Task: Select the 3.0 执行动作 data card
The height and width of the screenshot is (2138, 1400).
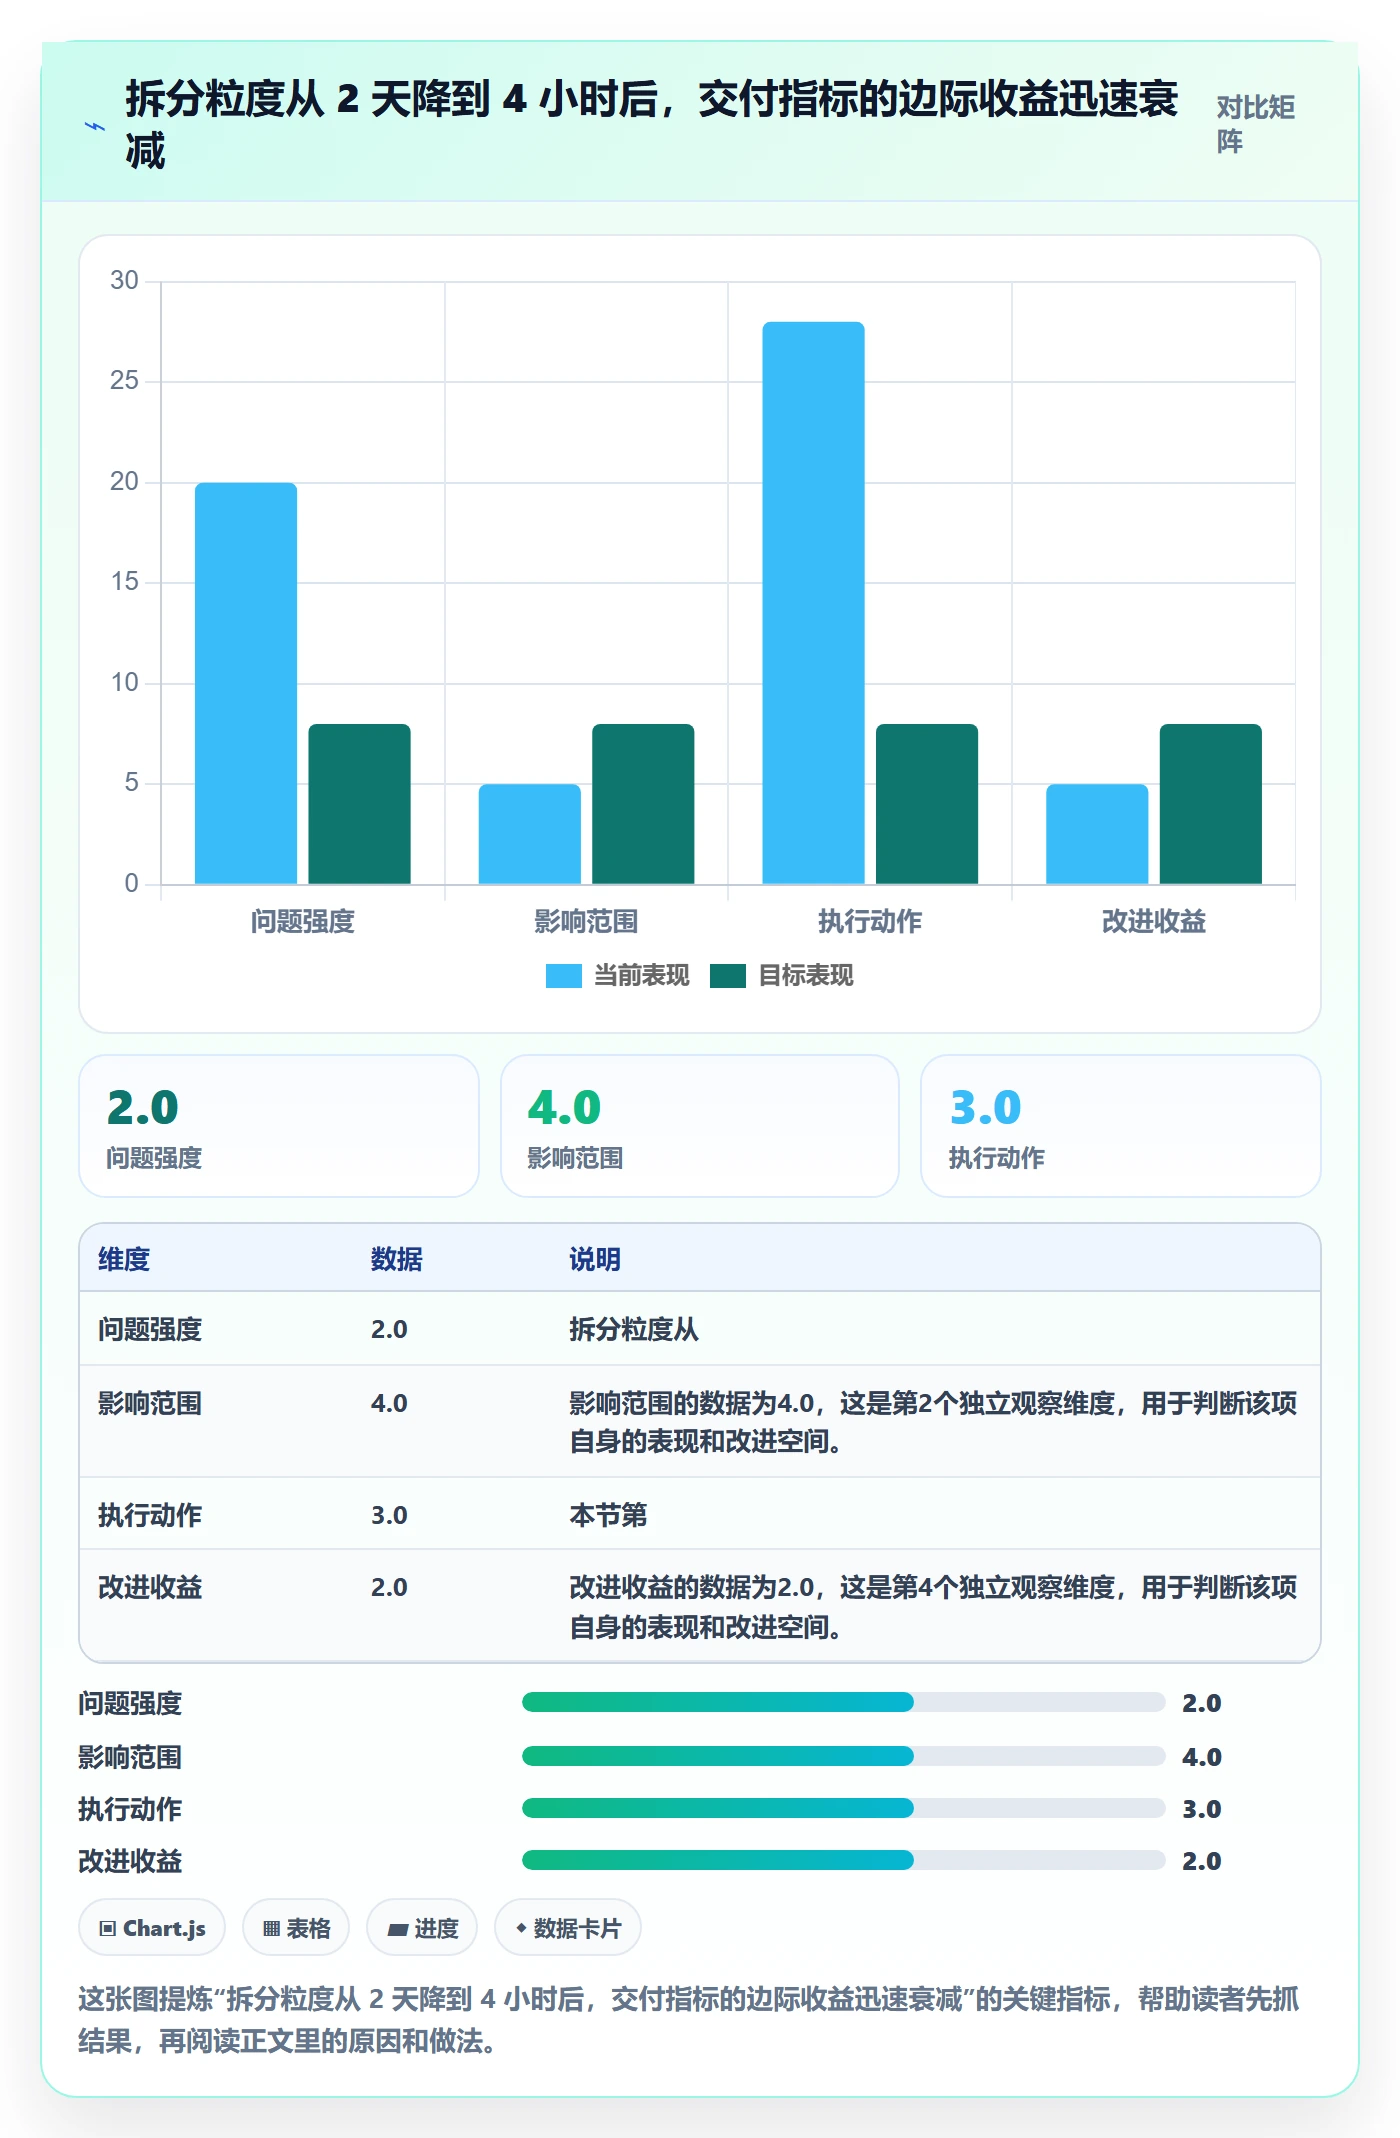Action: [x=1121, y=1126]
